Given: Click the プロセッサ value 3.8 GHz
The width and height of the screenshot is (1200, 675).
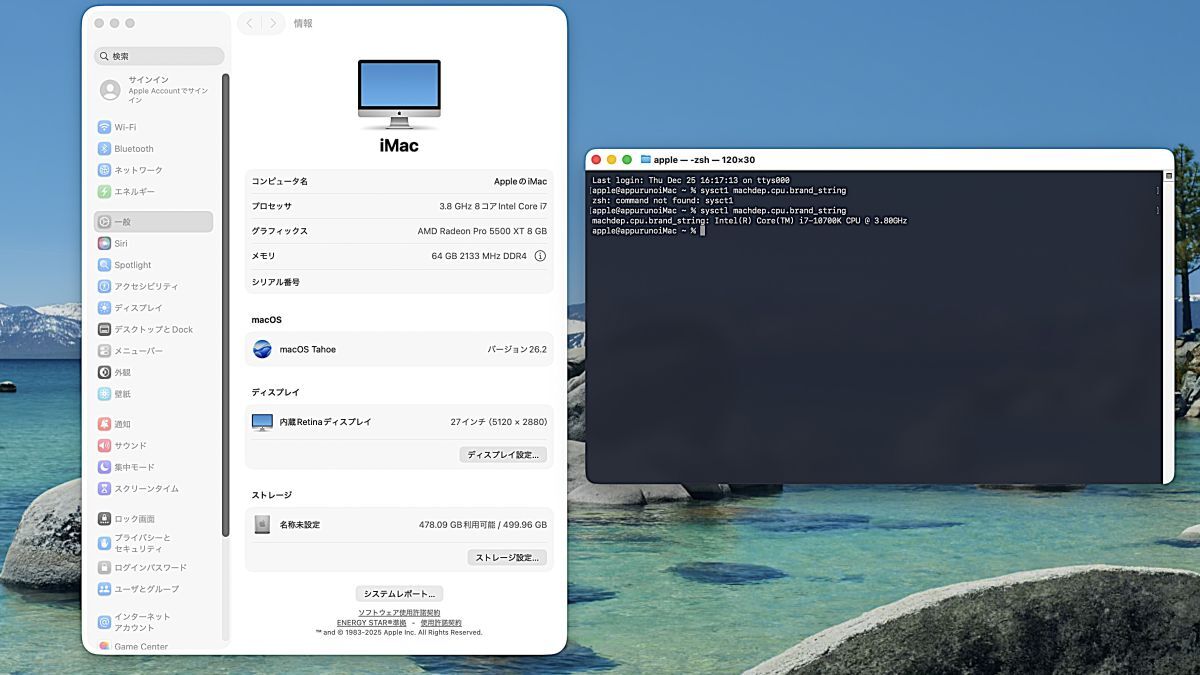Looking at the screenshot, I should click(493, 206).
